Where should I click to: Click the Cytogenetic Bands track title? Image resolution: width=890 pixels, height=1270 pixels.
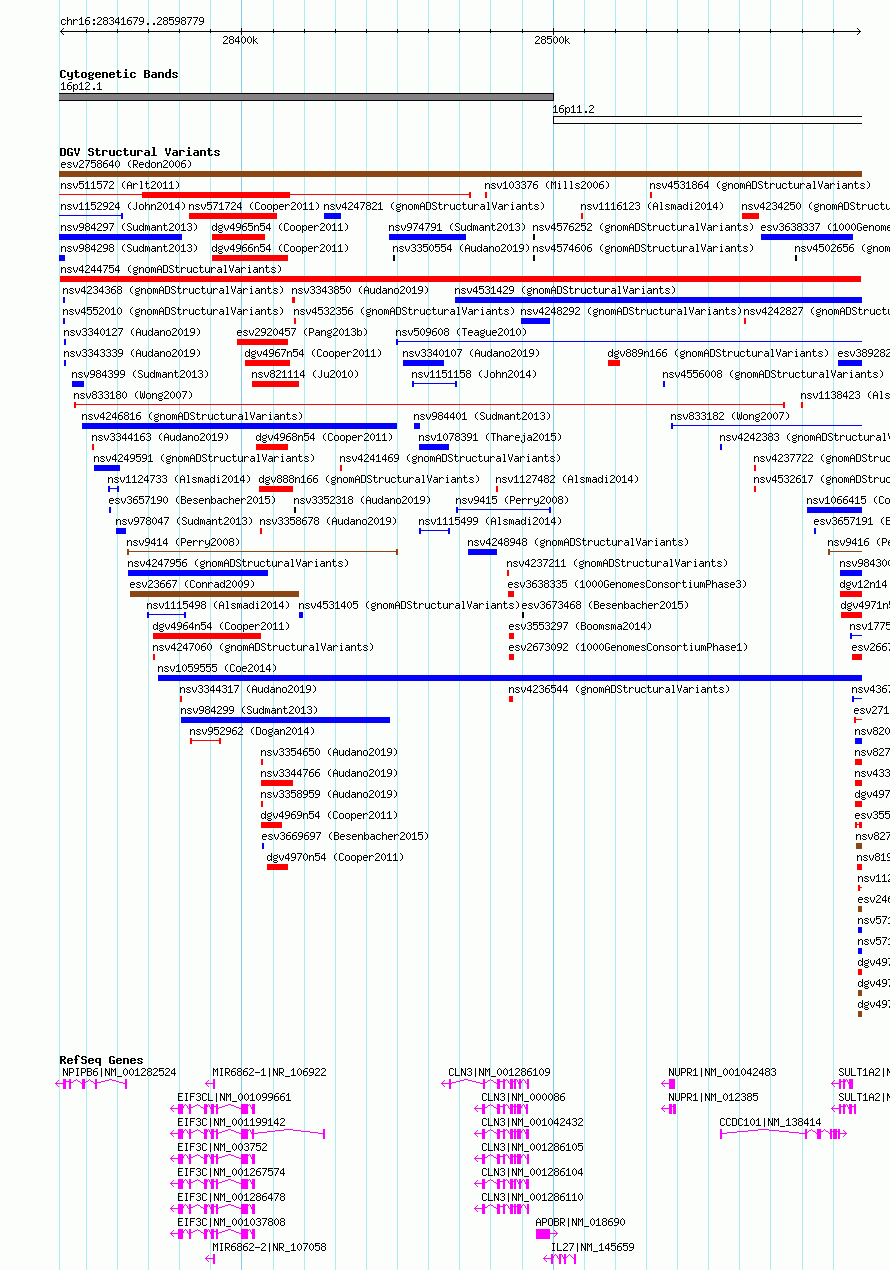(119, 74)
